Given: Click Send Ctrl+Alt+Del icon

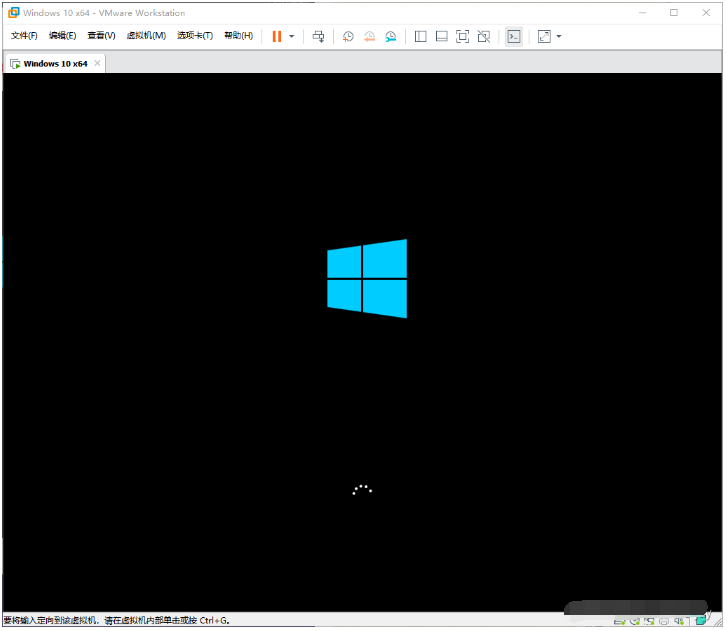Looking at the screenshot, I should pyautogui.click(x=318, y=36).
